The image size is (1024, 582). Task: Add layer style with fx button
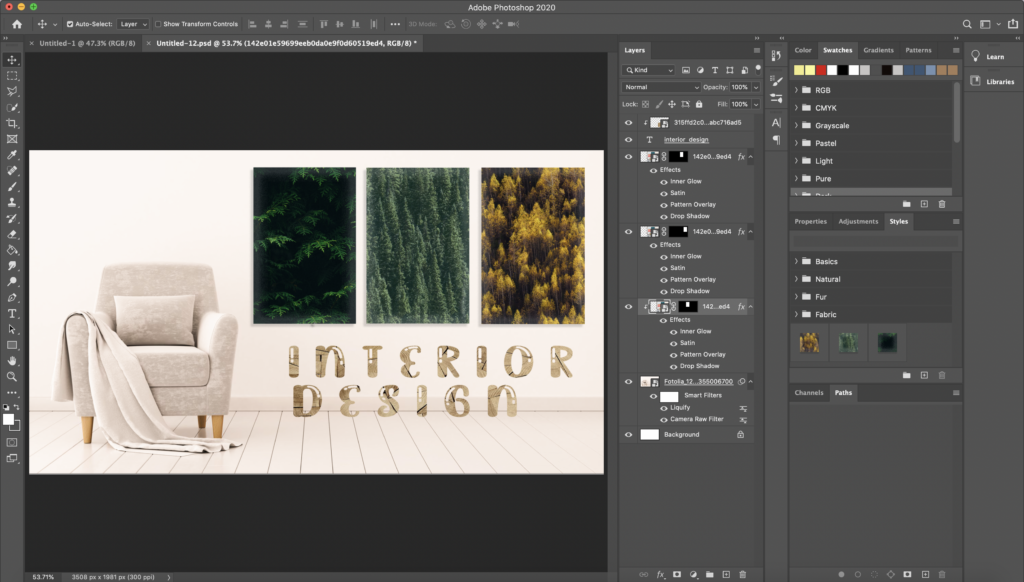pos(660,574)
